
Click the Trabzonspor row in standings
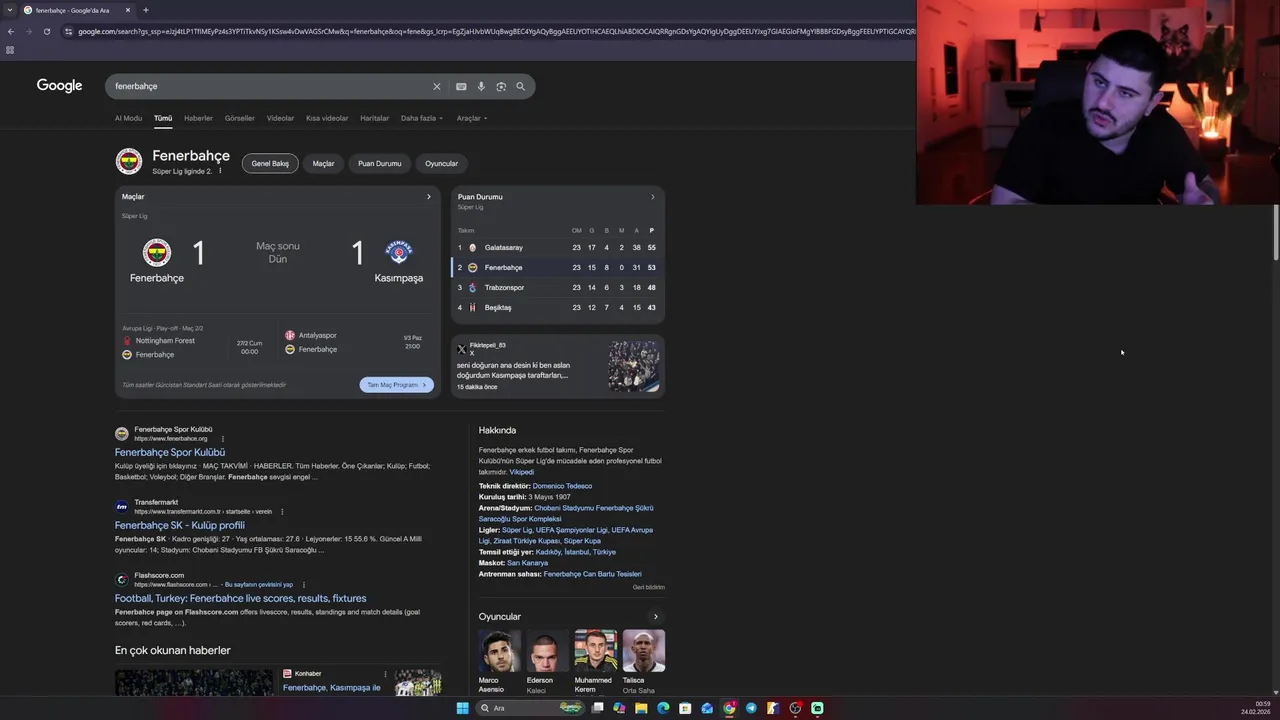[x=558, y=288]
